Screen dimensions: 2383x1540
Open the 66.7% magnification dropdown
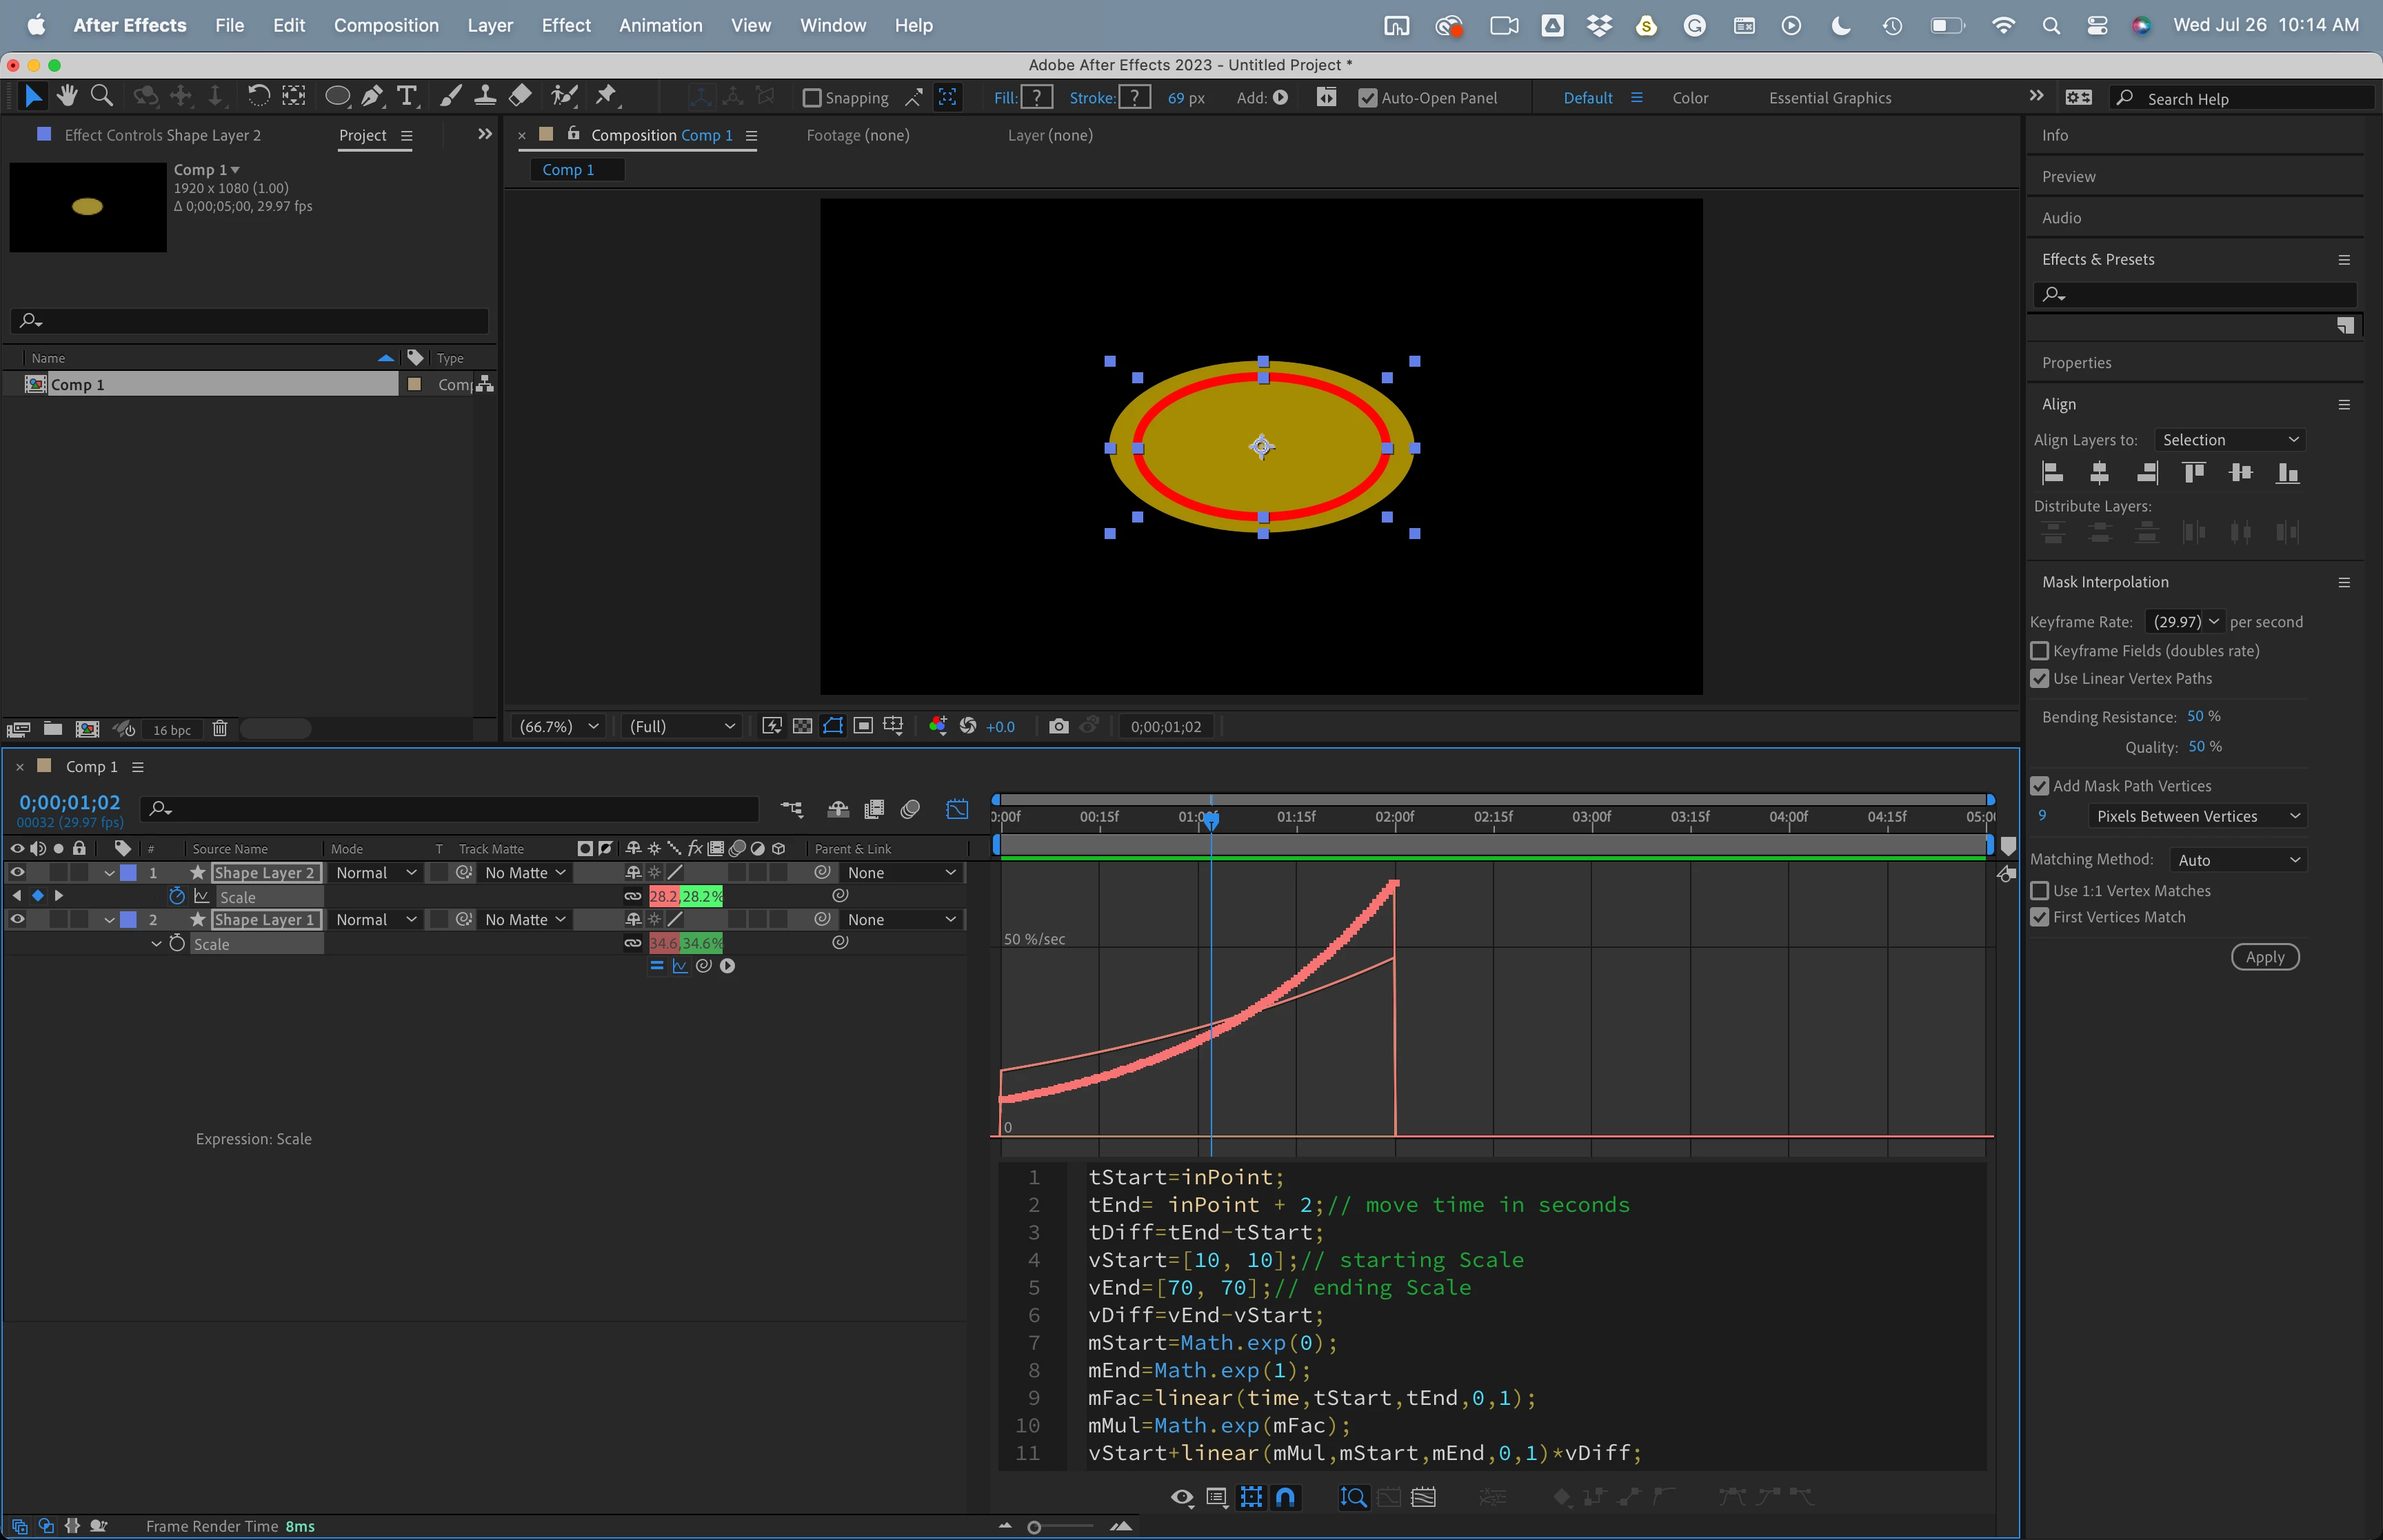[558, 726]
